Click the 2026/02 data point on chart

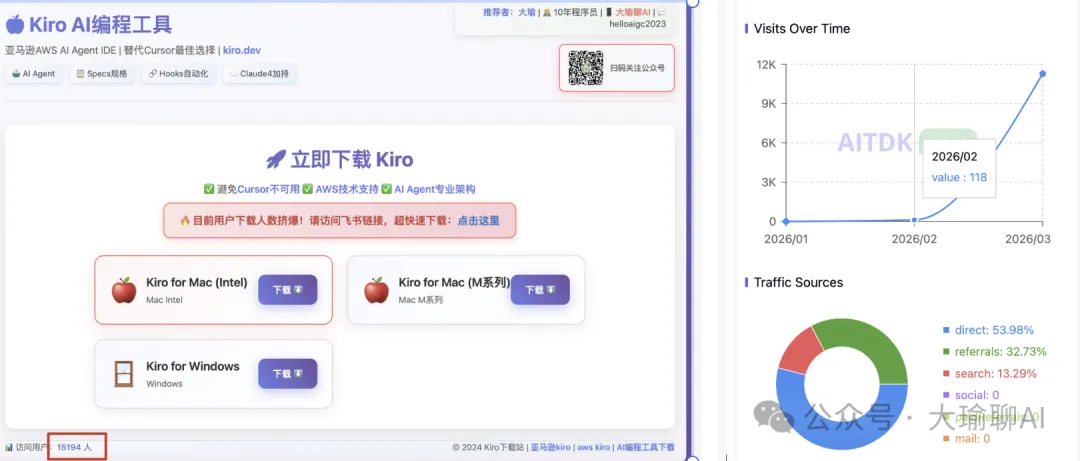coord(915,220)
